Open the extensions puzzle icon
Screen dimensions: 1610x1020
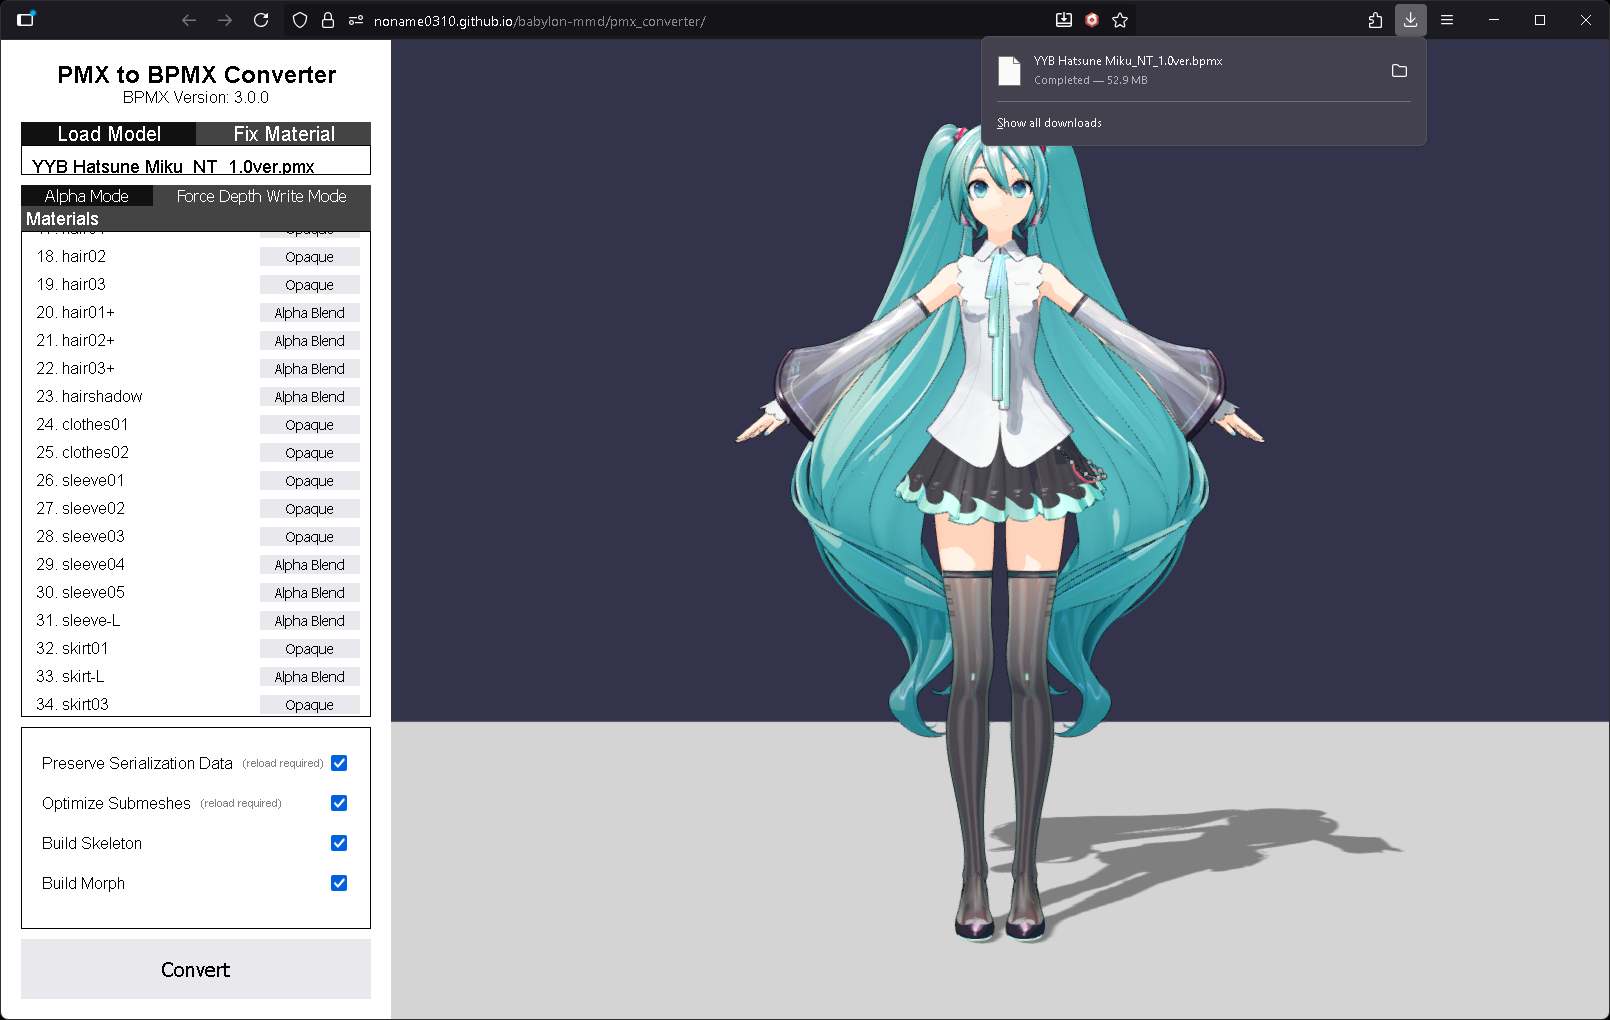pyautogui.click(x=1375, y=20)
